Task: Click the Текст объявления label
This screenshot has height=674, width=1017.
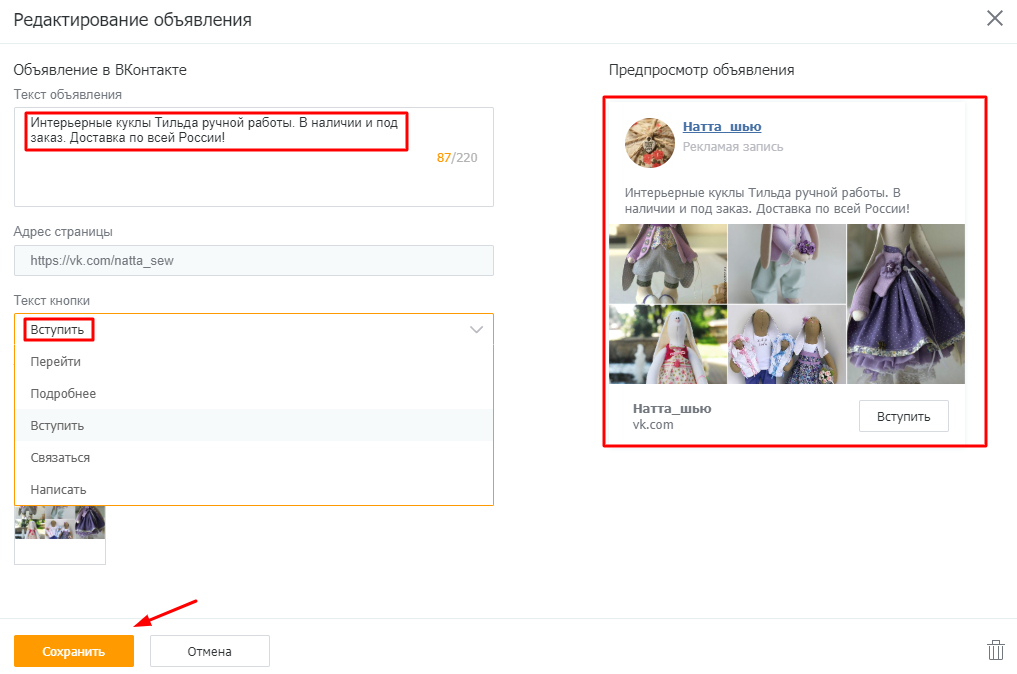Action: point(67,95)
